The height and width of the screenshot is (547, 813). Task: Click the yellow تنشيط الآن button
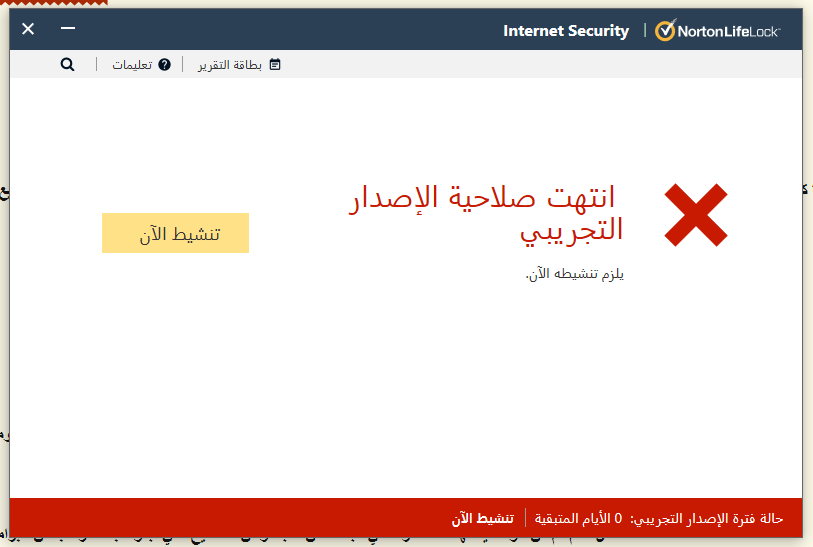[175, 233]
